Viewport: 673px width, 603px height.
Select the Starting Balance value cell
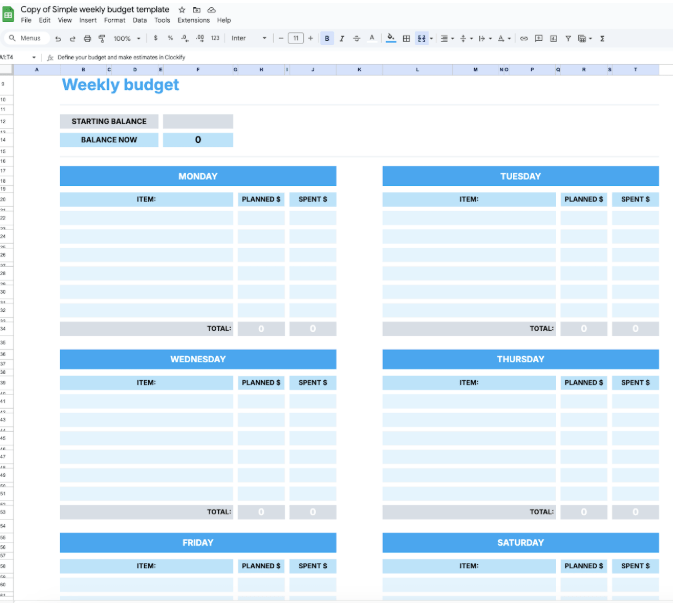(198, 121)
